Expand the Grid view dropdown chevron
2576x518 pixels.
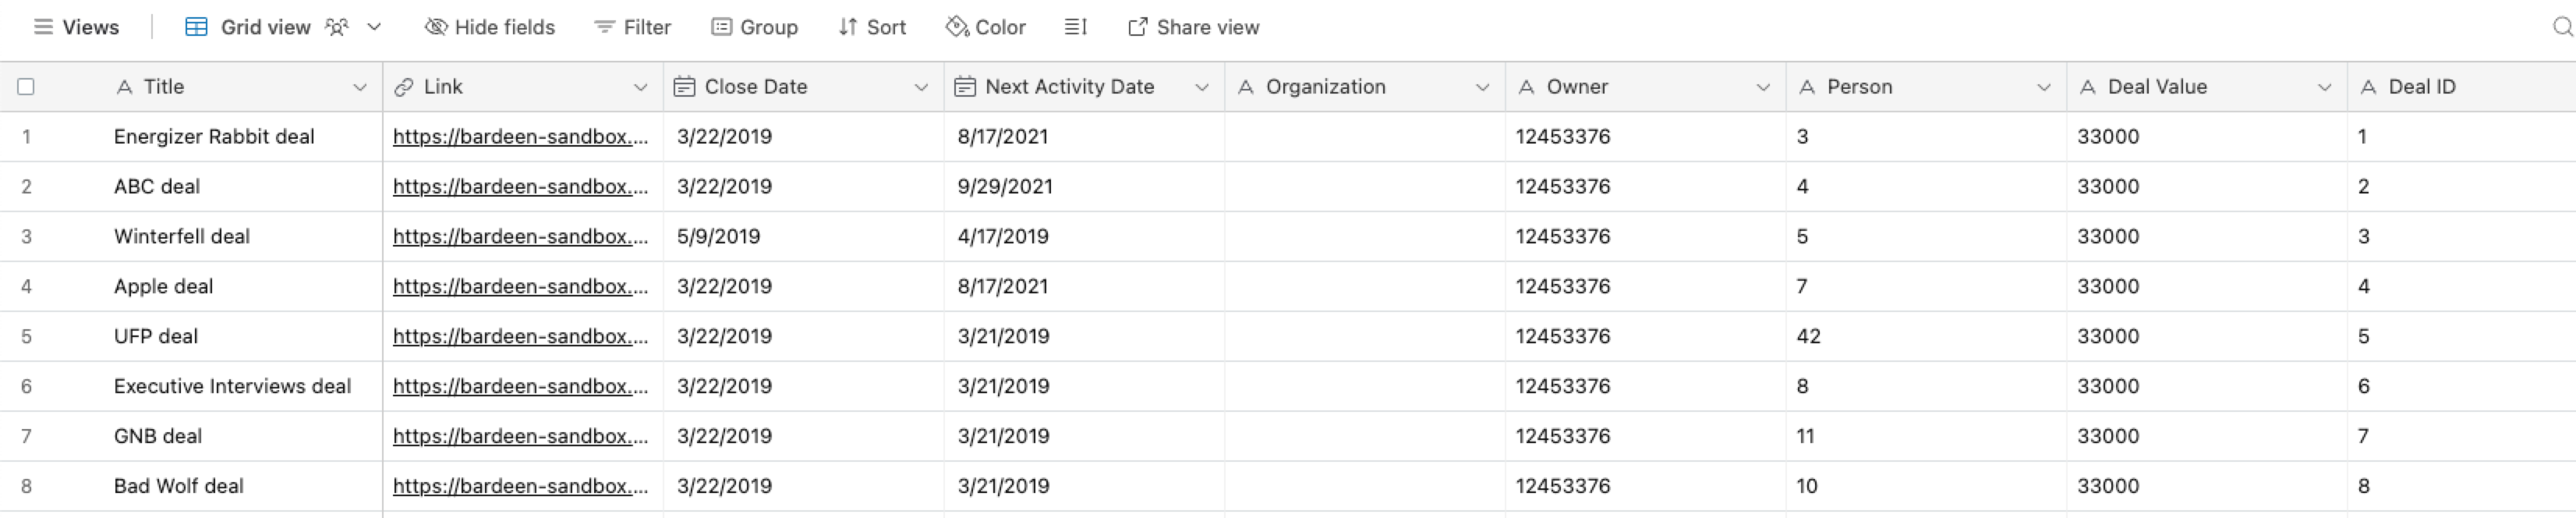point(374,27)
